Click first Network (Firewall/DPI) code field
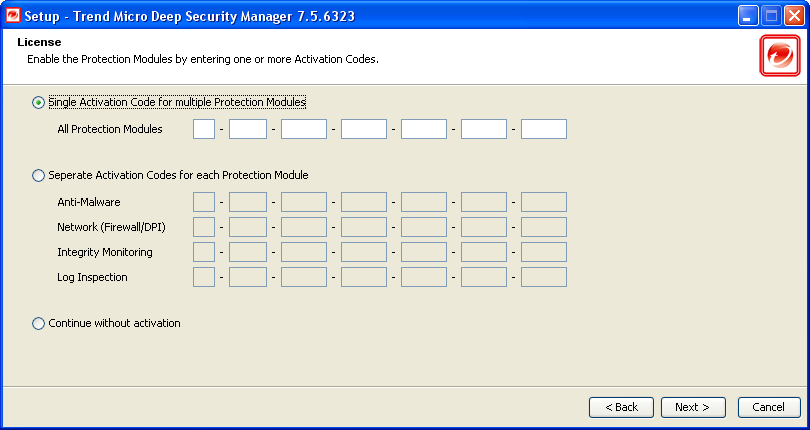The height and width of the screenshot is (430, 810). (x=204, y=227)
